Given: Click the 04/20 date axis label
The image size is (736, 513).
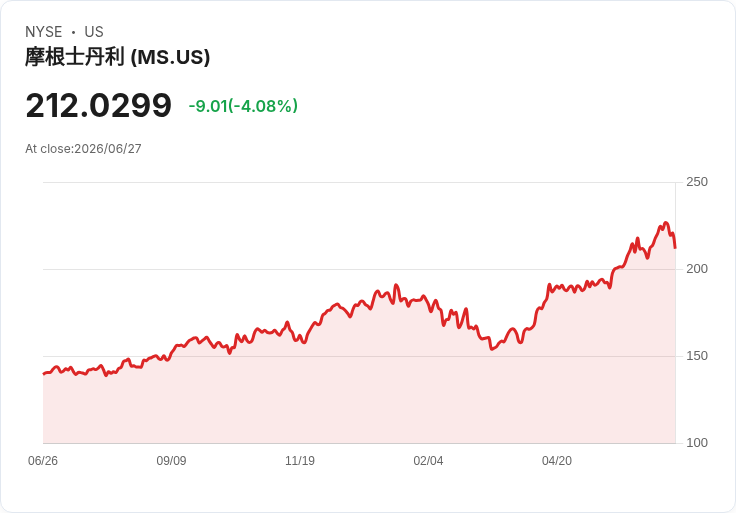Looking at the screenshot, I should click(x=557, y=461).
